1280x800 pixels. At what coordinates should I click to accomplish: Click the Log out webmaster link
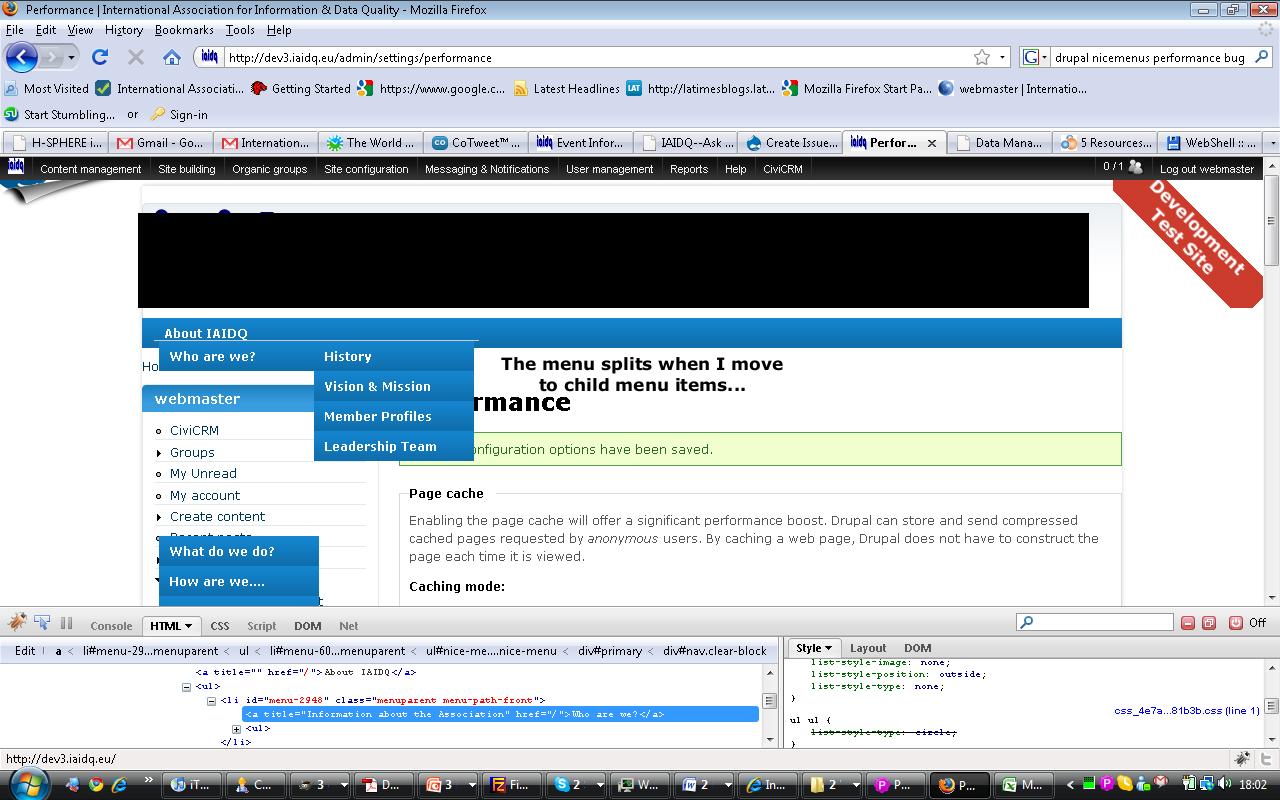1207,169
